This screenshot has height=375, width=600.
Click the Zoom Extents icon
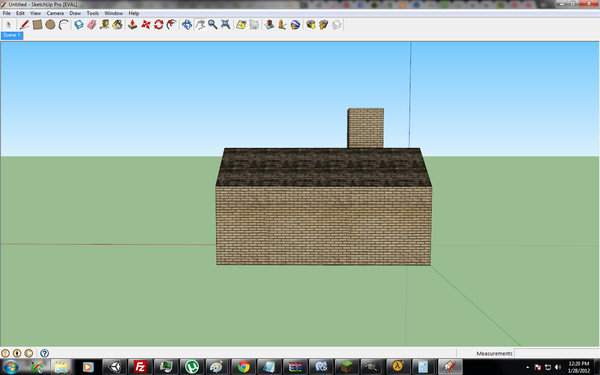[x=226, y=25]
